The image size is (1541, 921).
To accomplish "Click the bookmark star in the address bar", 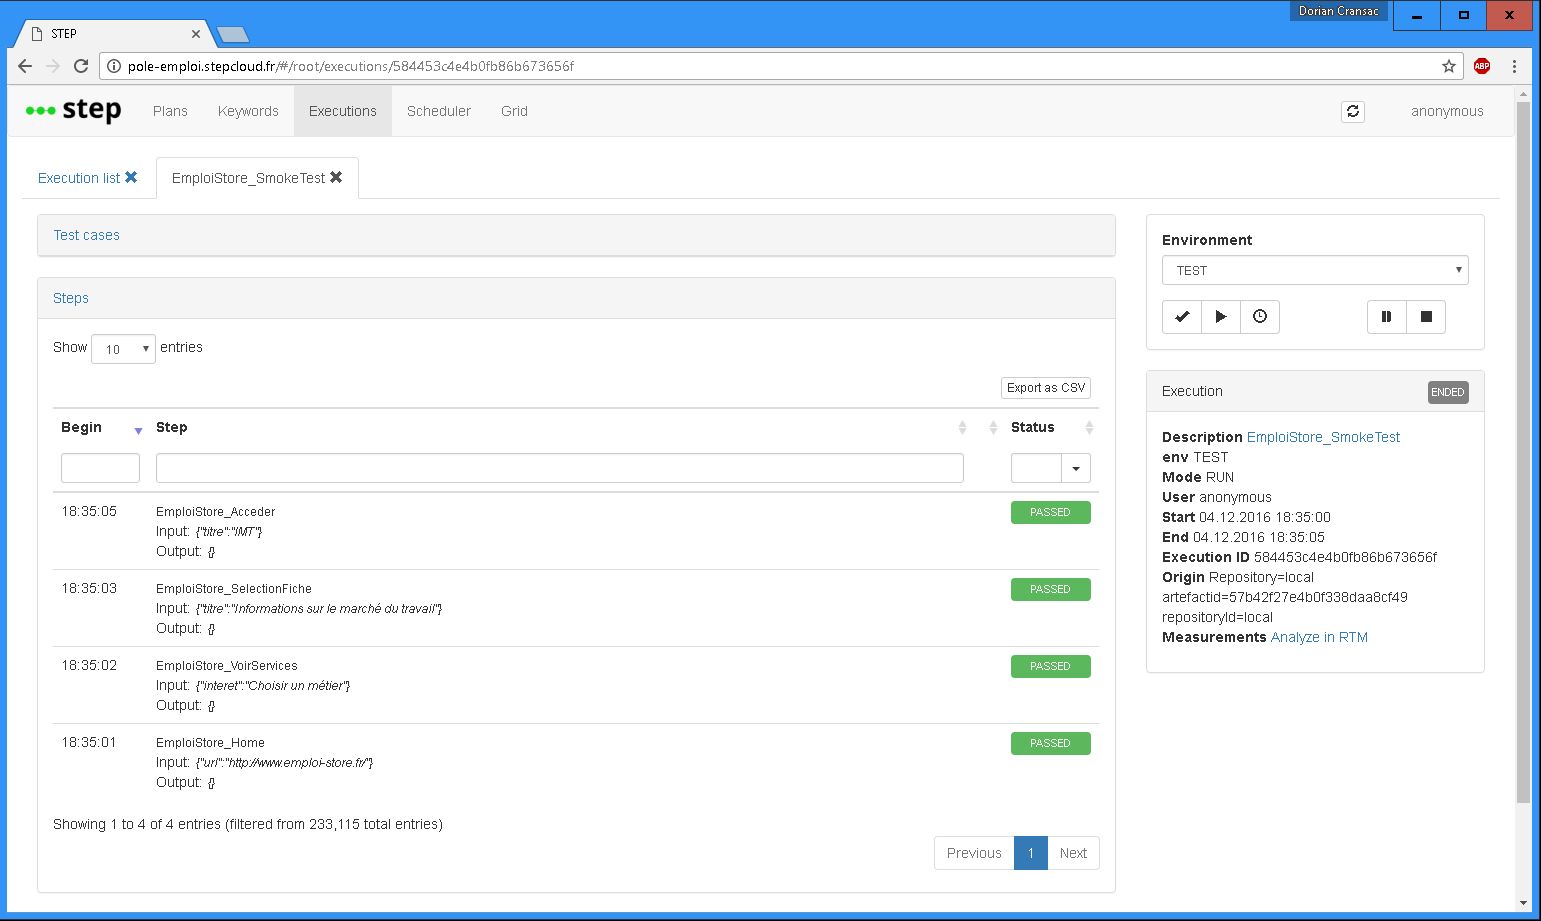I will point(1447,66).
